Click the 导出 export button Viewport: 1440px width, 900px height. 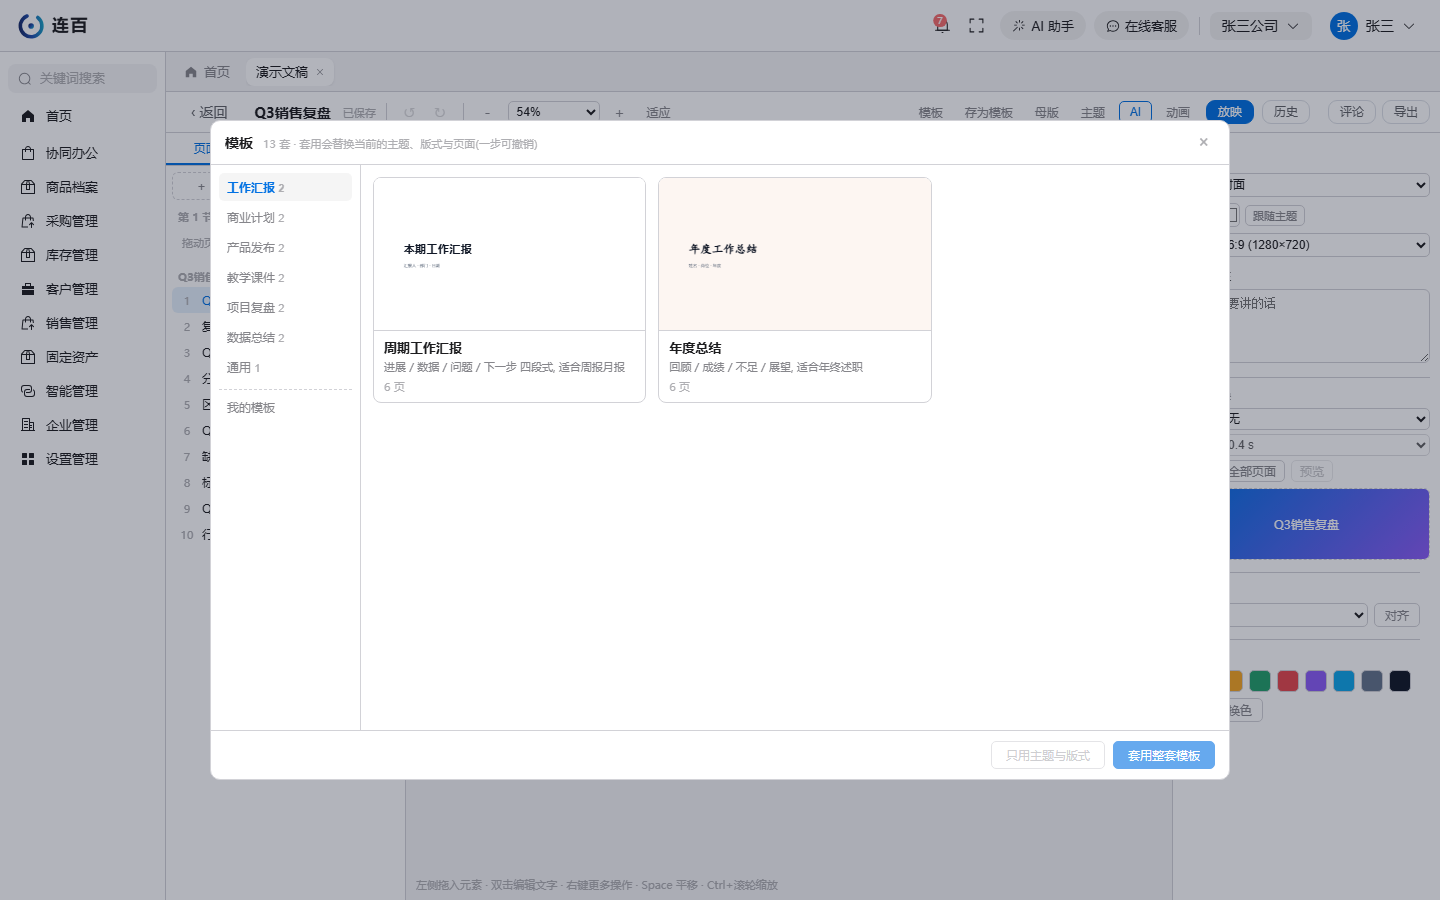tap(1406, 112)
